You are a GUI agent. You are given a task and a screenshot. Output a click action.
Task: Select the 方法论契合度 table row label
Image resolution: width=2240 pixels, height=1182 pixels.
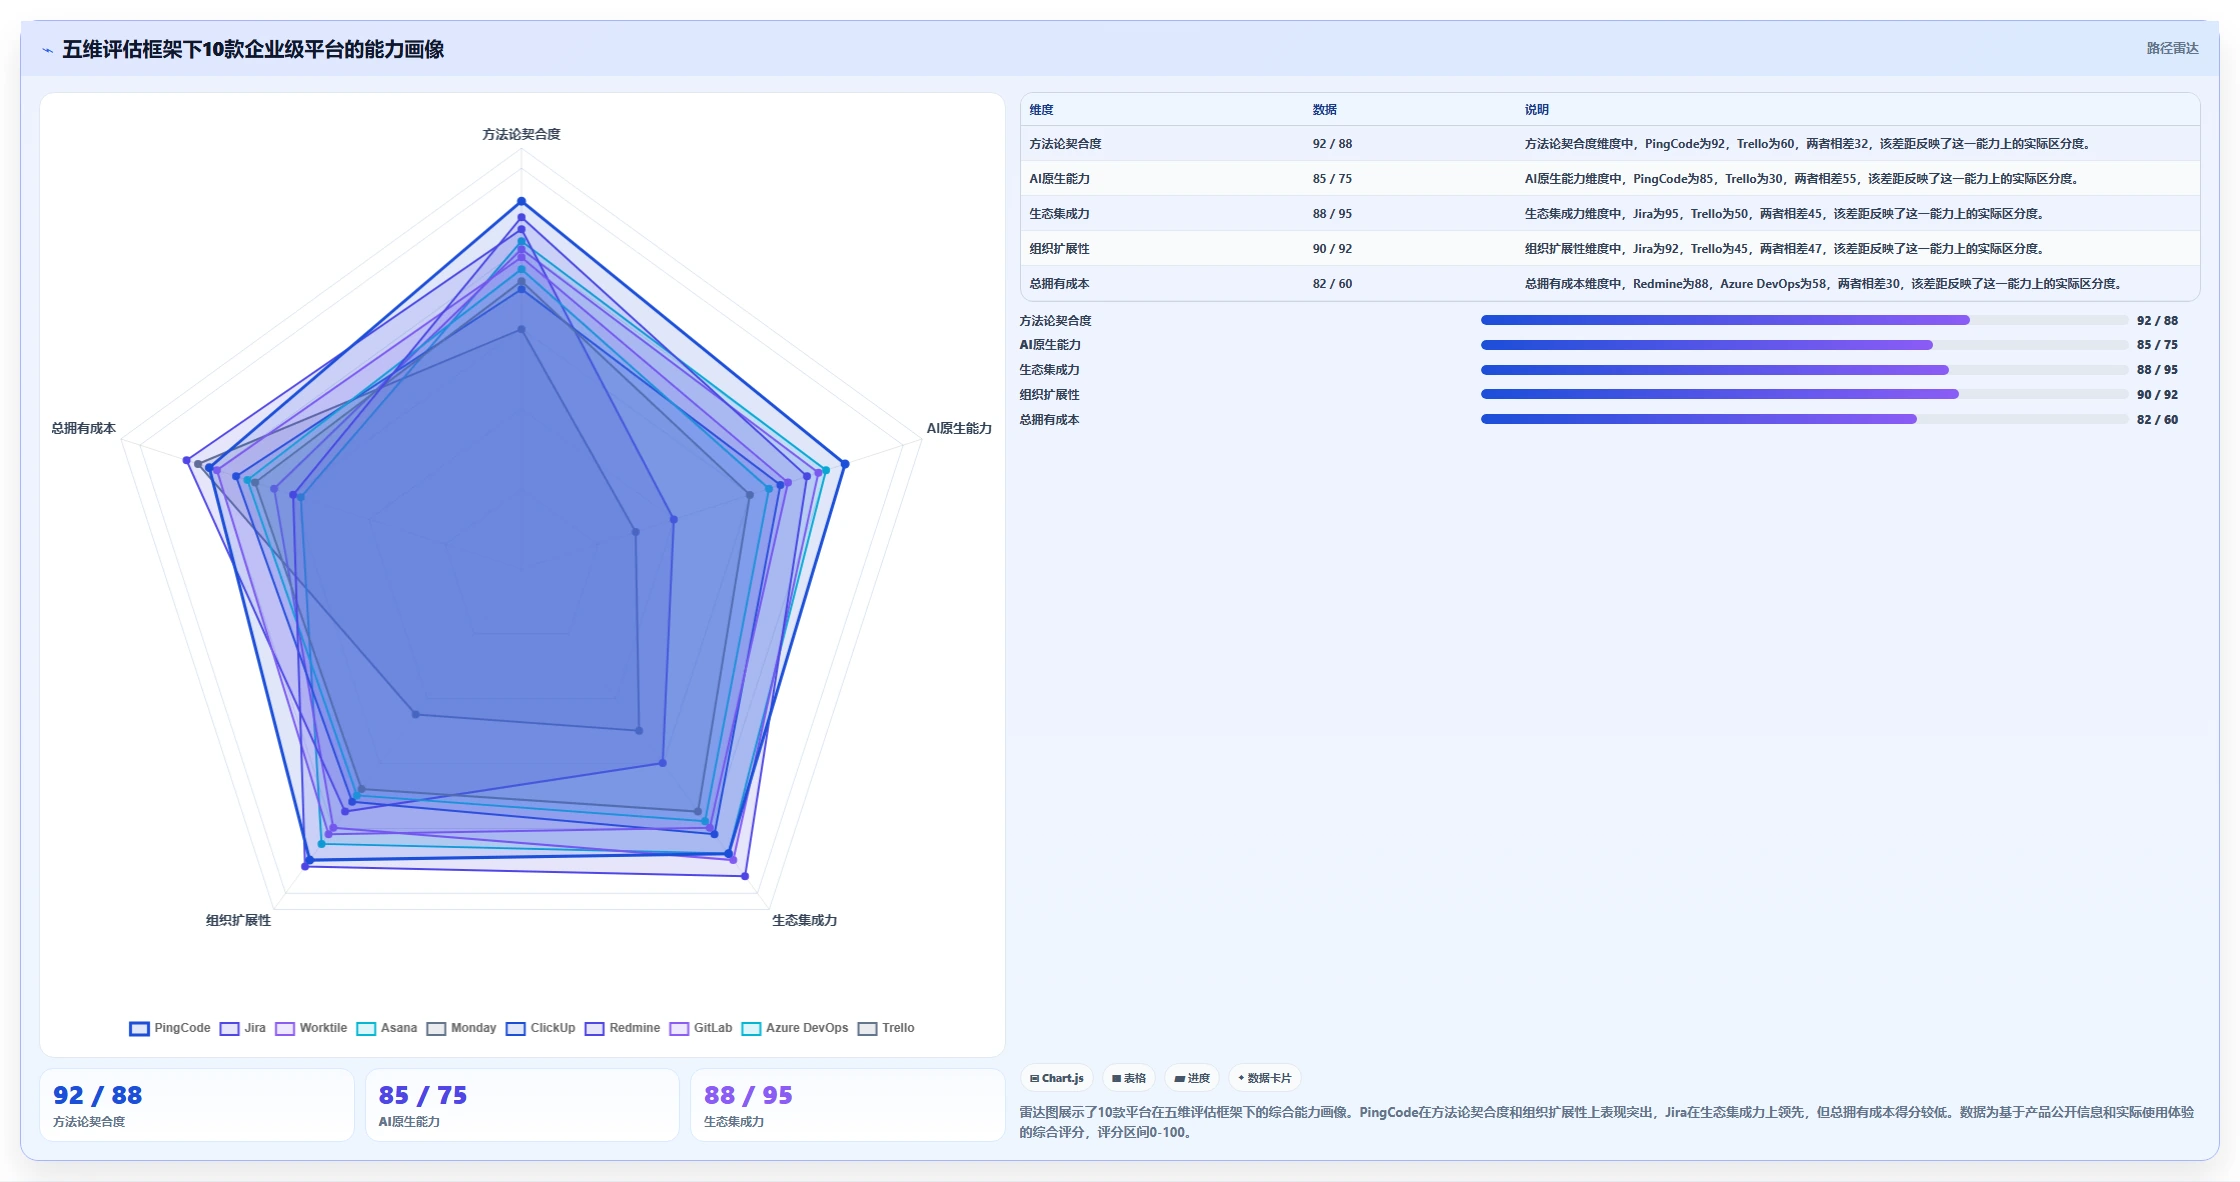(1065, 144)
